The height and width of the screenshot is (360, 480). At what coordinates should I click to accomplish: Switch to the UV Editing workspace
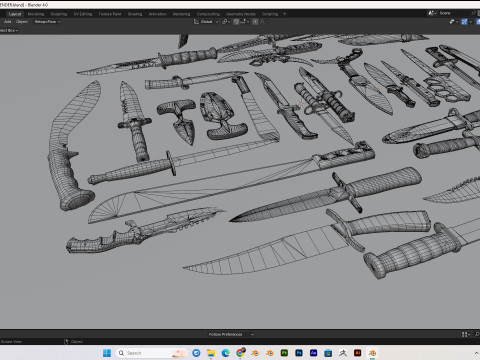83,14
